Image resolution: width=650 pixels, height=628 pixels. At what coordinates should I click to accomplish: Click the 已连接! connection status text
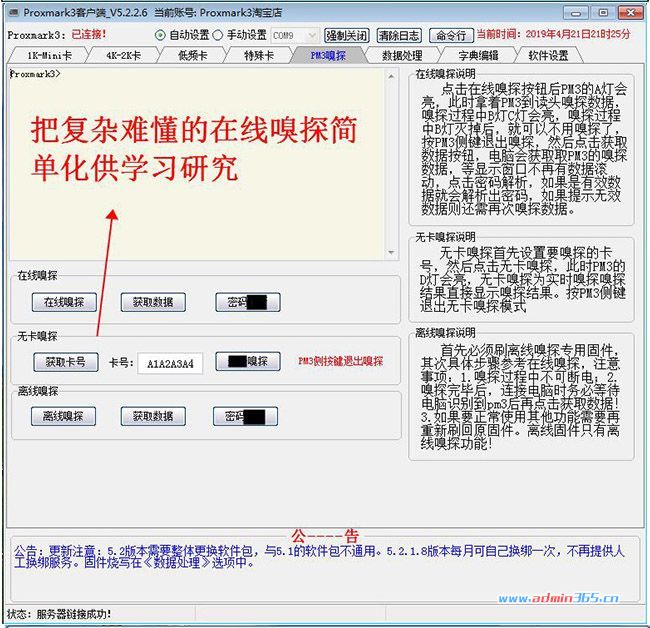89,34
